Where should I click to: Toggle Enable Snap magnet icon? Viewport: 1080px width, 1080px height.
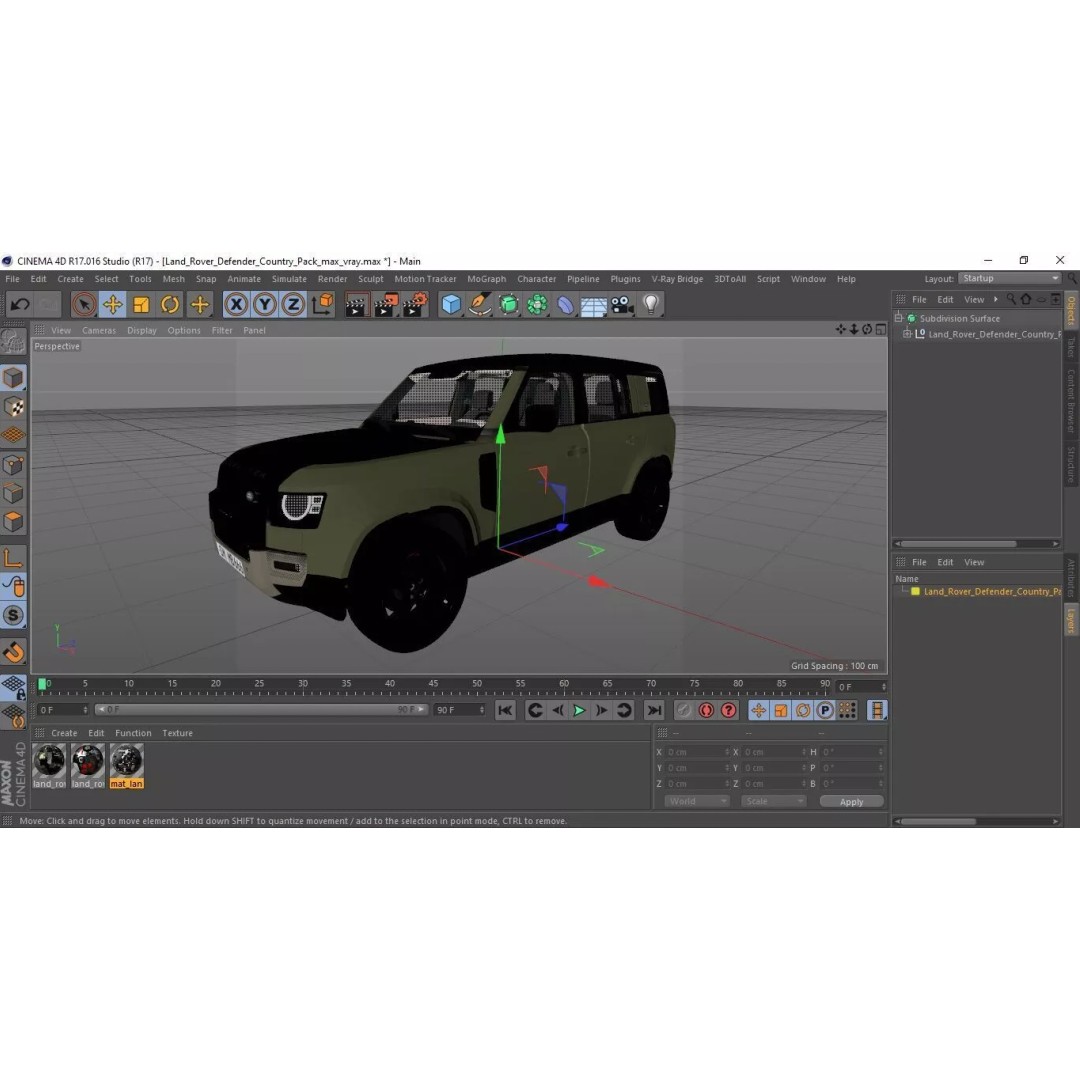pos(13,651)
